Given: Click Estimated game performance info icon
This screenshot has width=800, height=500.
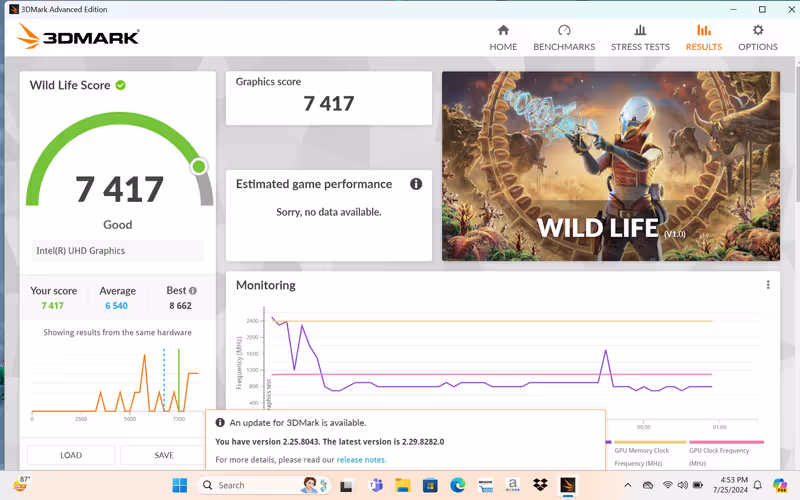Looking at the screenshot, I should click(416, 184).
